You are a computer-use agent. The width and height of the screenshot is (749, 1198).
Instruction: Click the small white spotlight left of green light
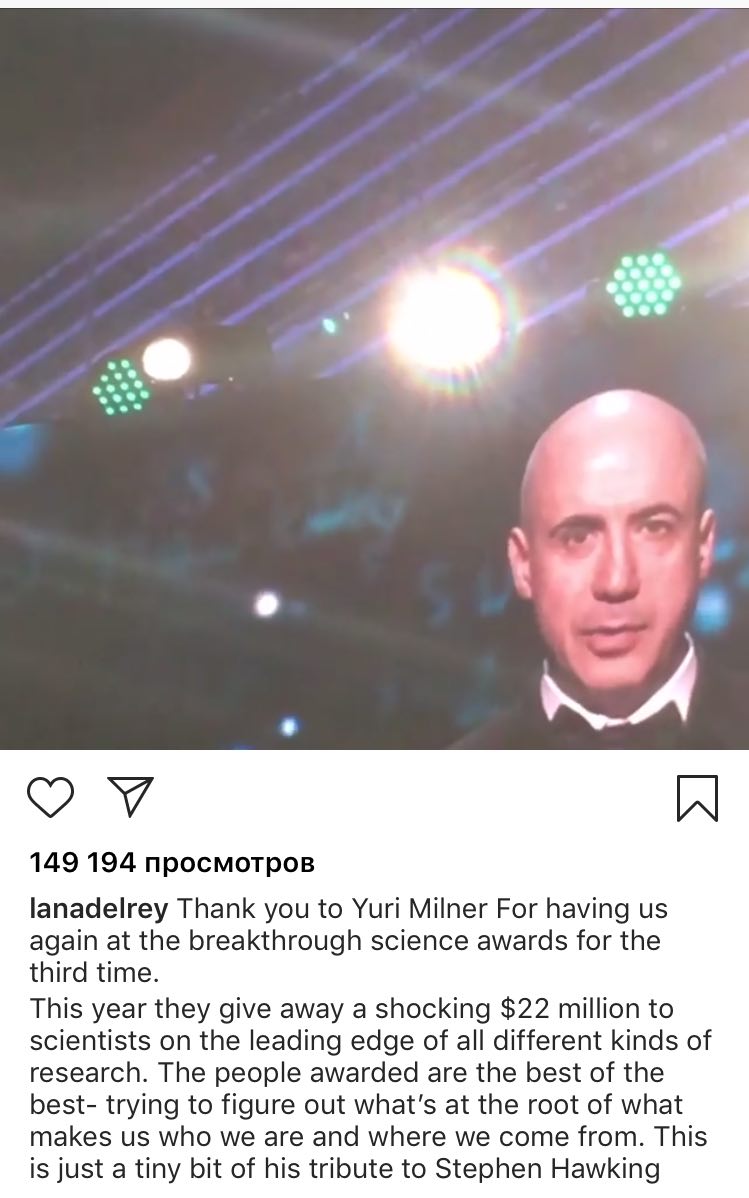(167, 358)
